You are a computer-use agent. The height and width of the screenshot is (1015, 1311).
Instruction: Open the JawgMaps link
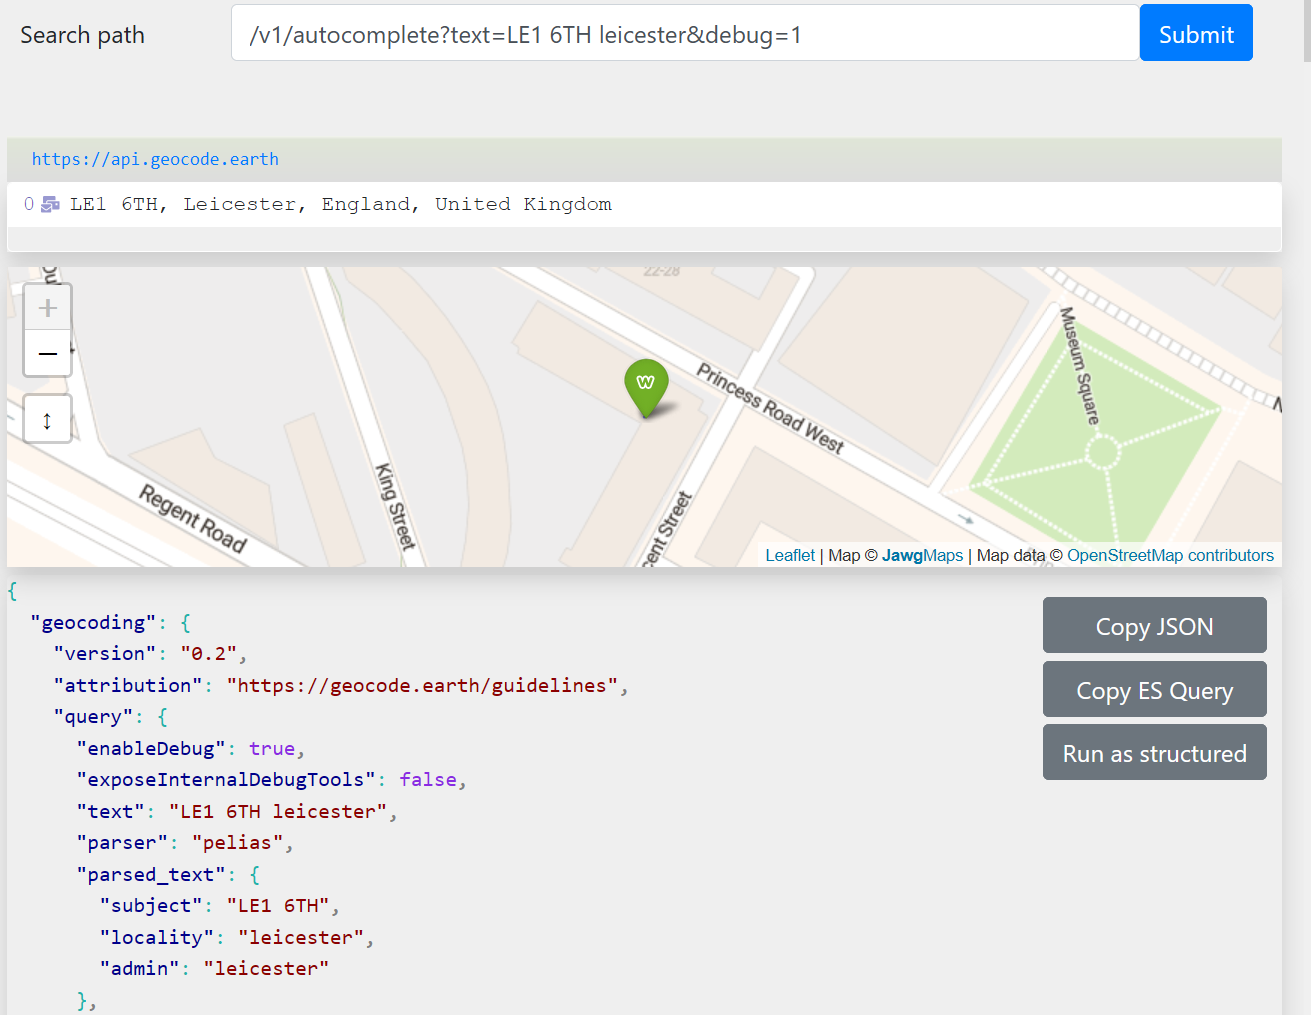pos(922,555)
